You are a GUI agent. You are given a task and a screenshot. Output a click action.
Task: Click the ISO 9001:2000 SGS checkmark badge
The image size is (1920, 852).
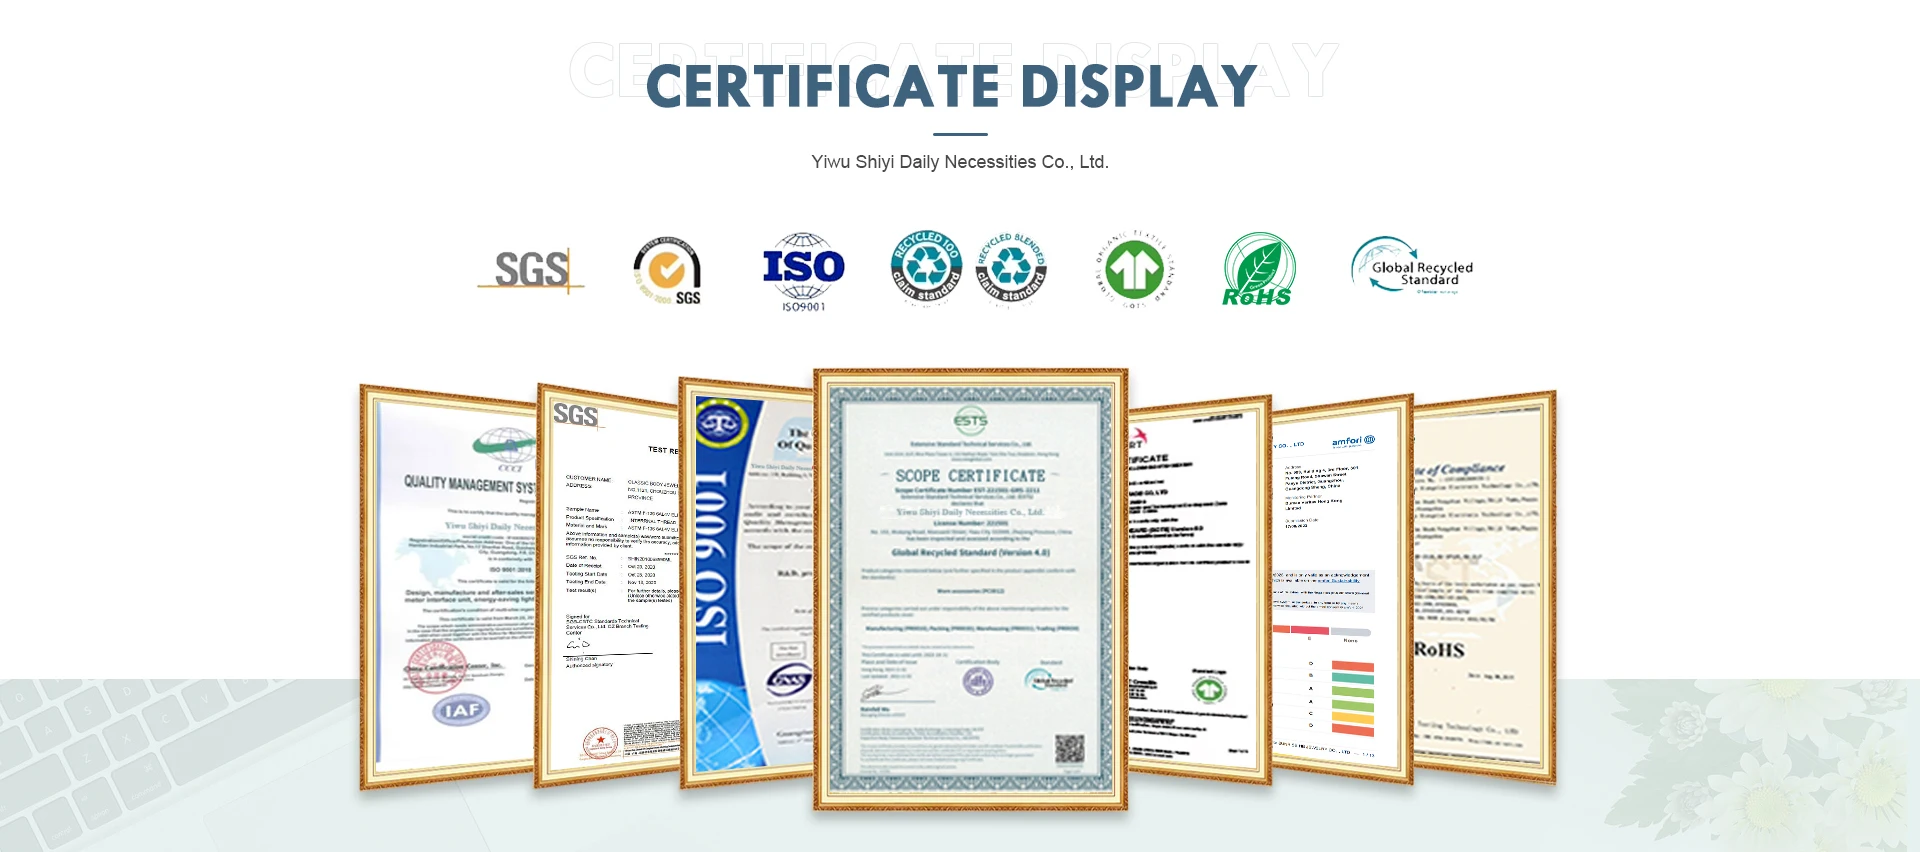(x=667, y=271)
